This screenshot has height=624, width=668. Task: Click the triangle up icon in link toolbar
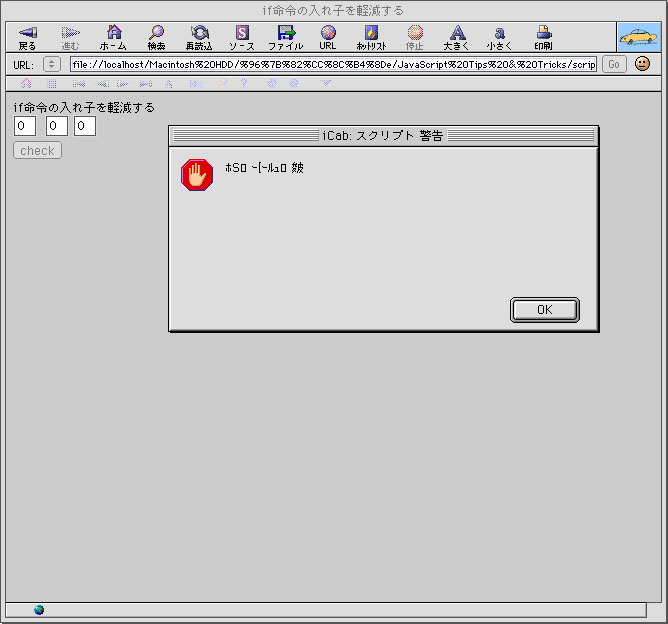[x=169, y=84]
